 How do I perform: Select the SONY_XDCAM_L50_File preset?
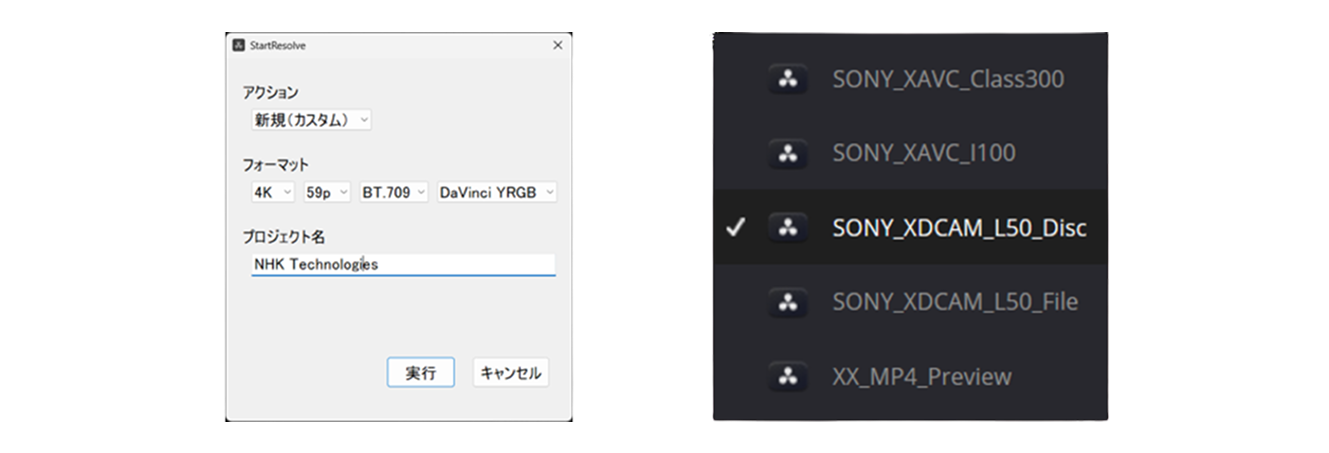(954, 302)
